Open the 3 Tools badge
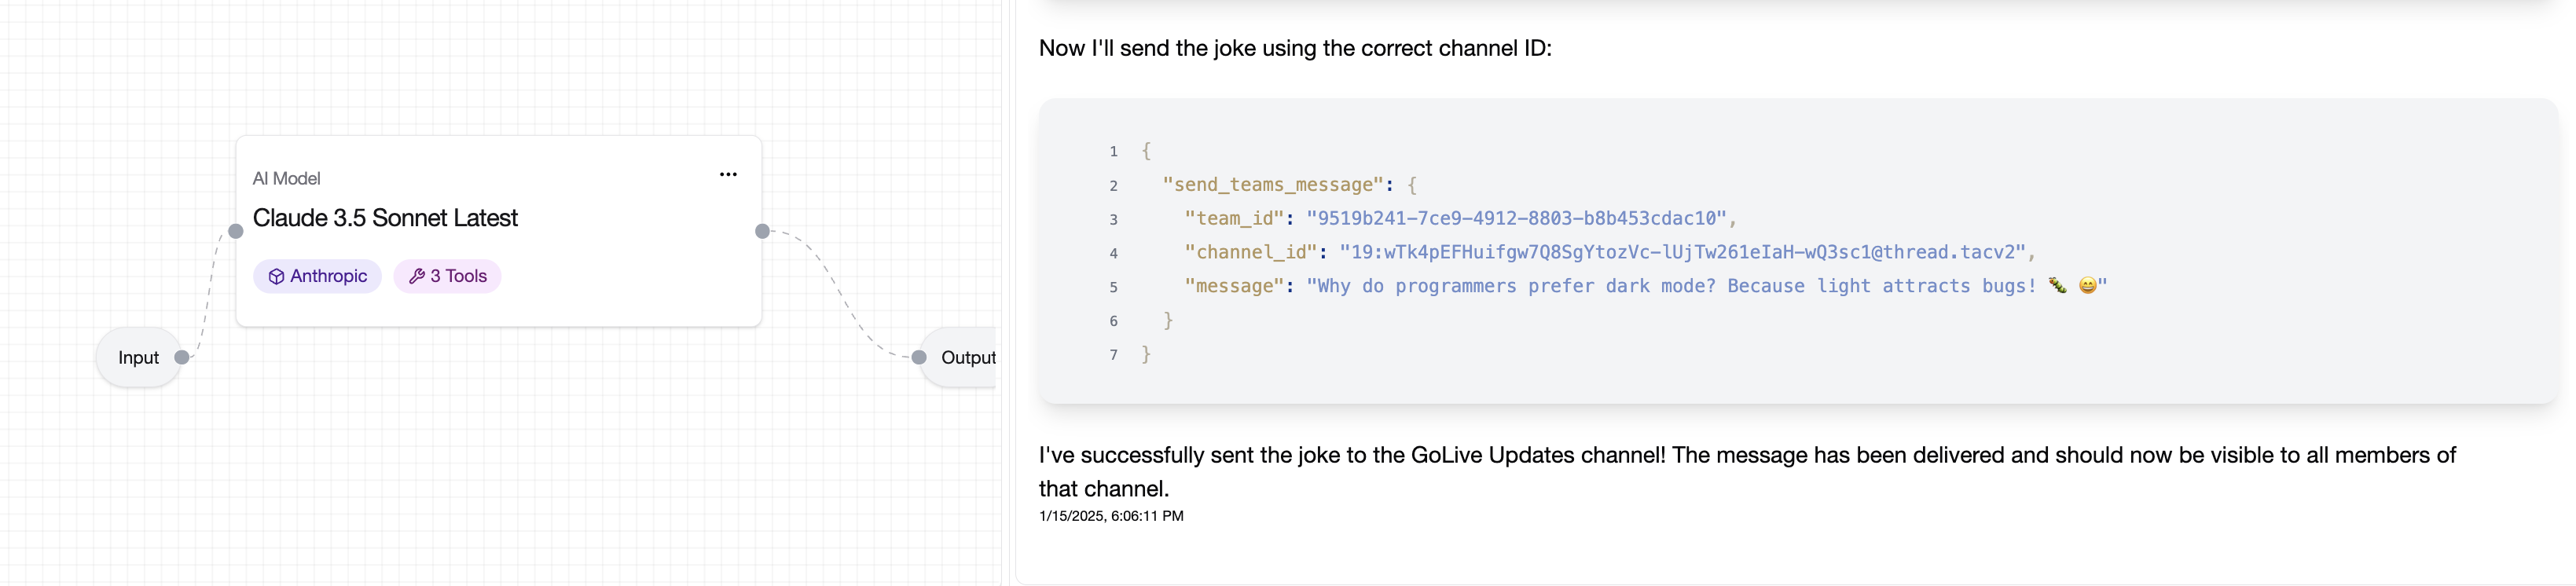The image size is (2576, 586). 447,276
